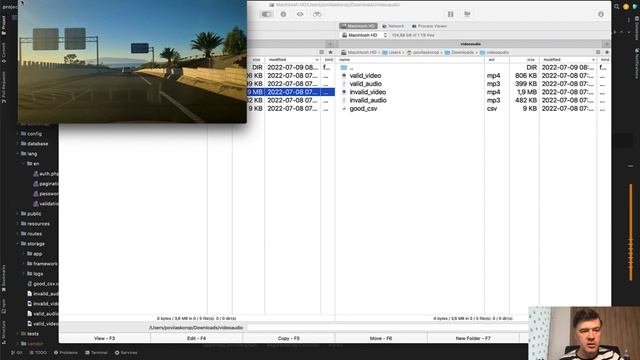This screenshot has height=360, width=640.
Task: Click the binoculars search icon
Action: click(317, 14)
